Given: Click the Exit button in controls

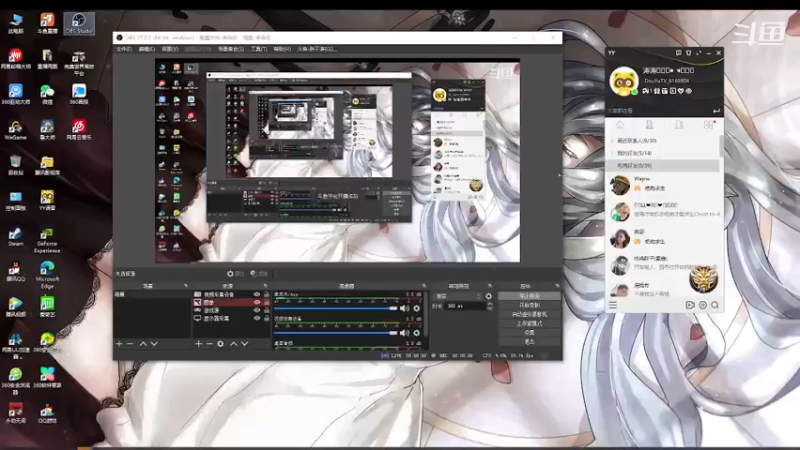Looking at the screenshot, I should tap(529, 342).
